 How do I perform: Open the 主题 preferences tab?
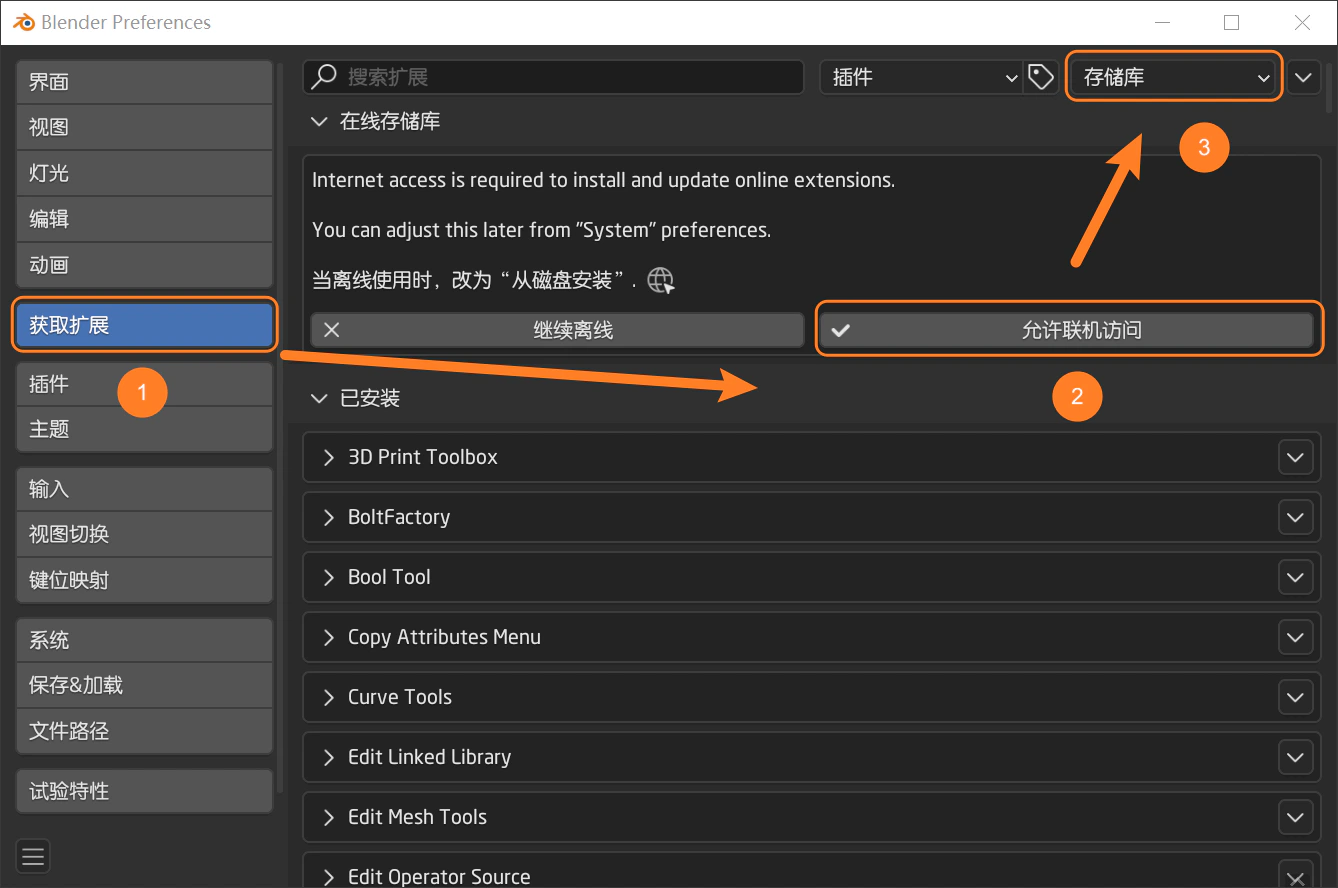point(144,429)
